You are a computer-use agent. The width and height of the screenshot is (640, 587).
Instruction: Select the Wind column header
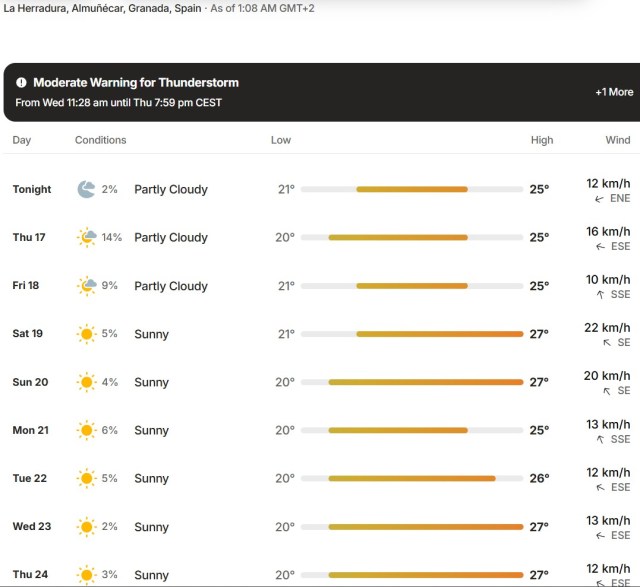click(618, 140)
